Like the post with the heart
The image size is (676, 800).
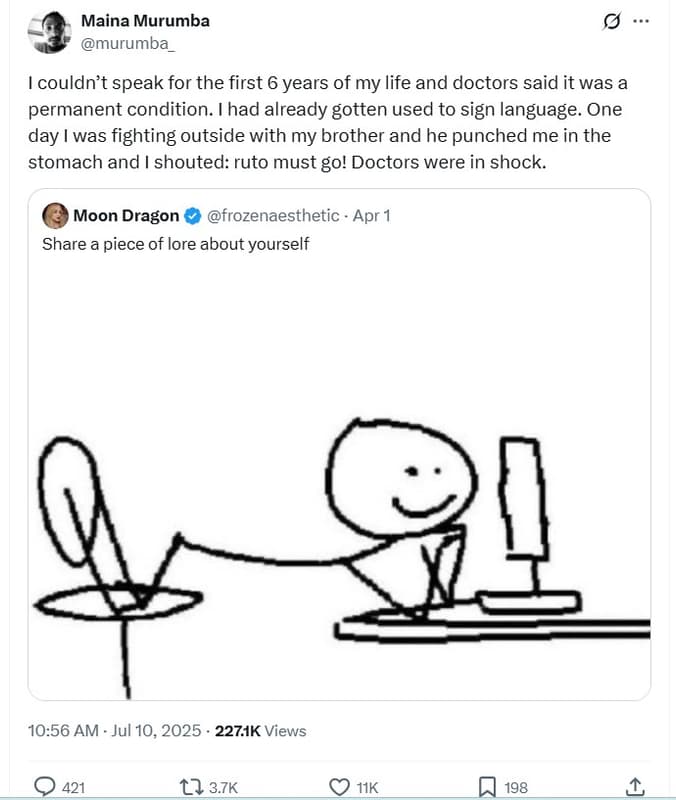[342, 787]
